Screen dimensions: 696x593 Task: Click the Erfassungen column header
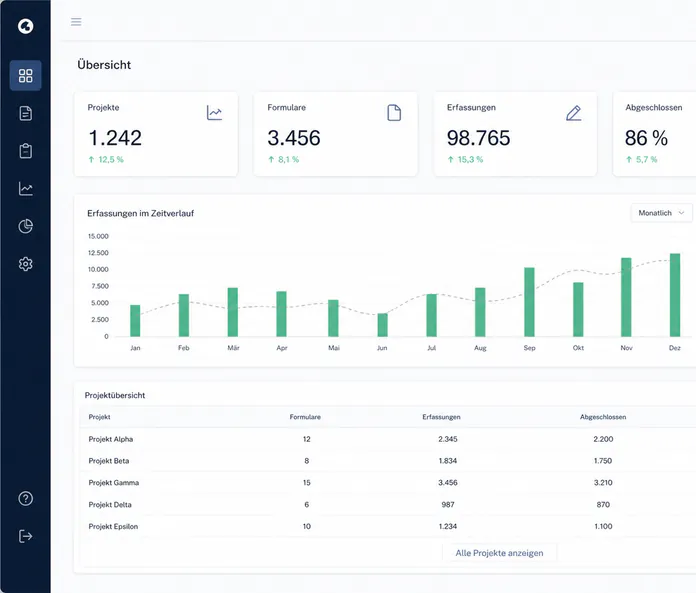pos(441,417)
